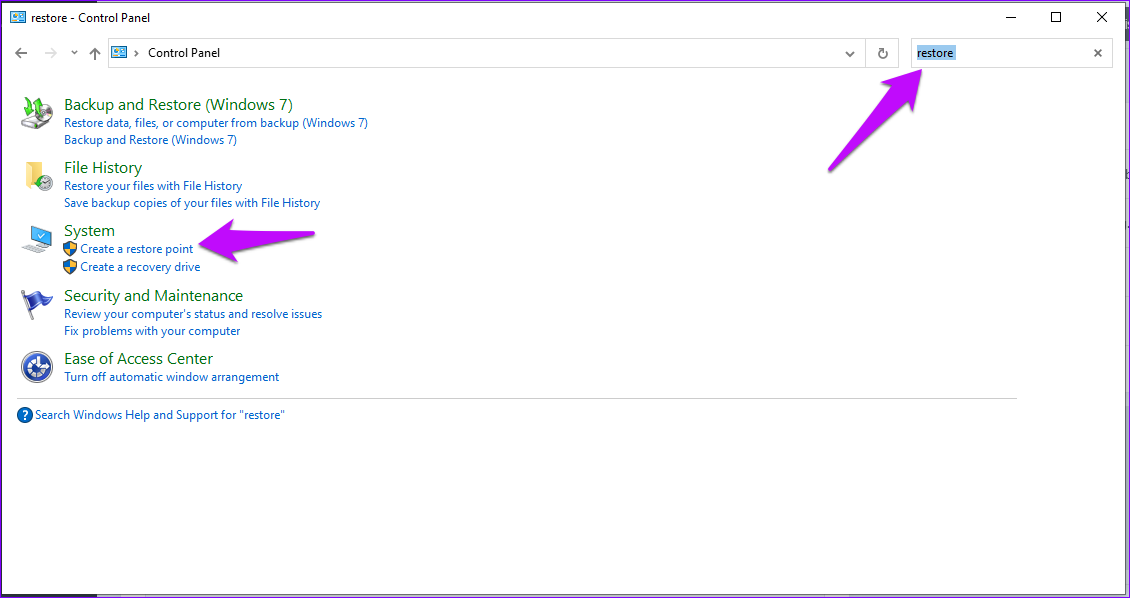
Task: Click the Back navigation arrow
Action: (x=22, y=53)
